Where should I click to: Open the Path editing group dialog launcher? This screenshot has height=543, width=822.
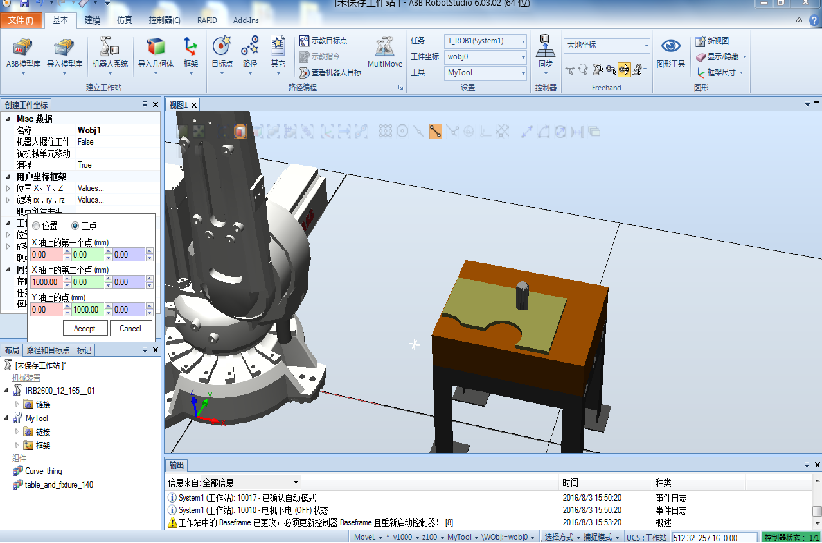401,88
